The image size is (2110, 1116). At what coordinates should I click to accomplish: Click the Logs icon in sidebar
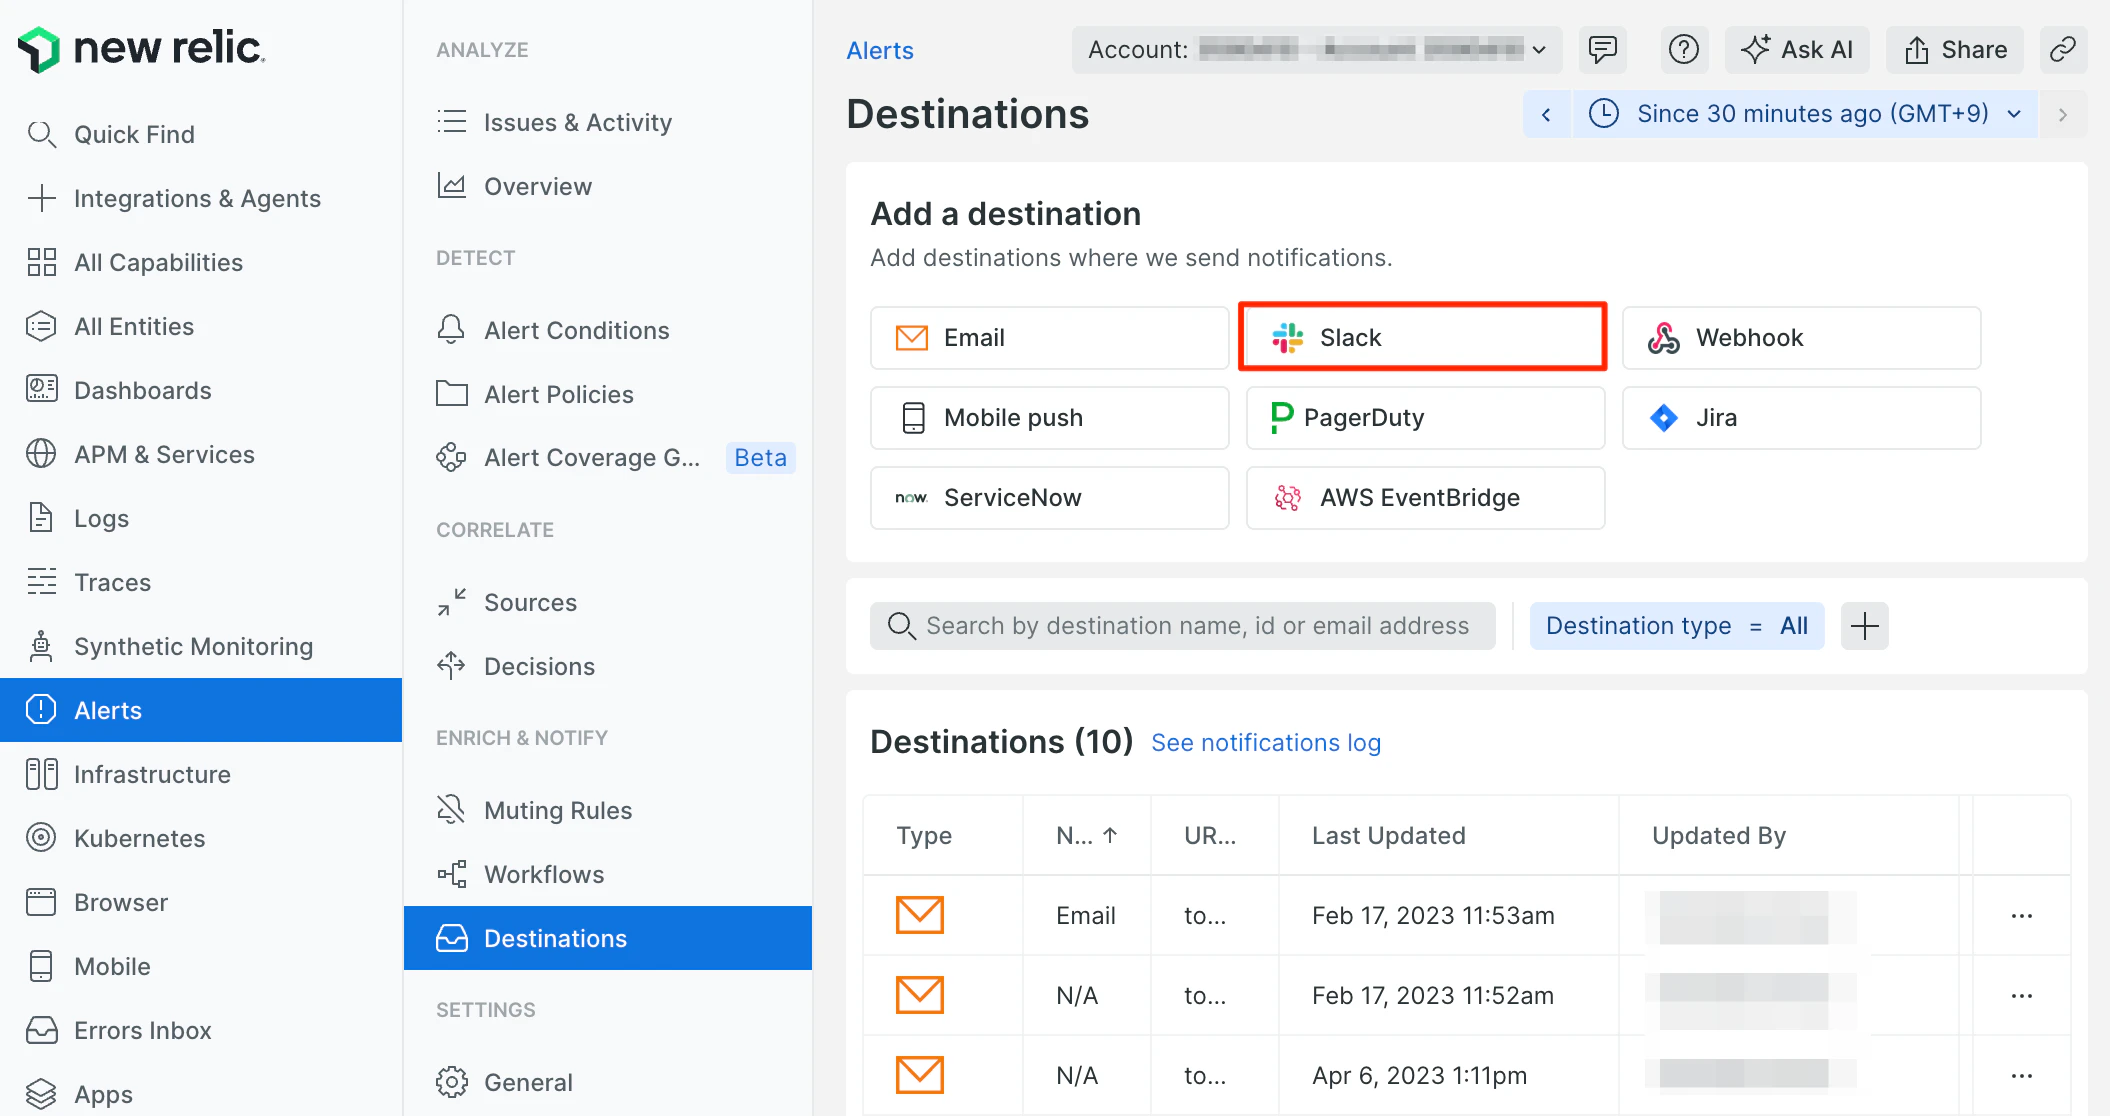[41, 518]
